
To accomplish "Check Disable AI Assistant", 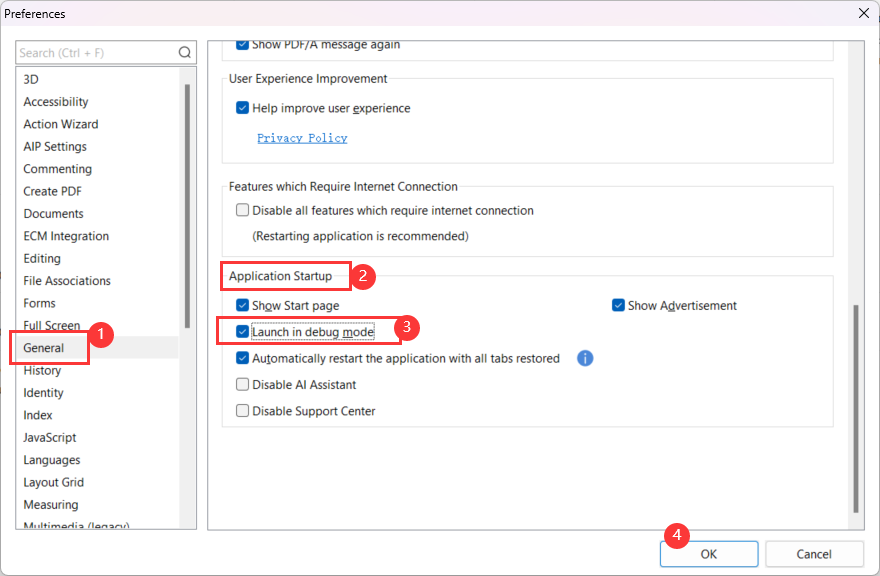I will click(x=241, y=383).
